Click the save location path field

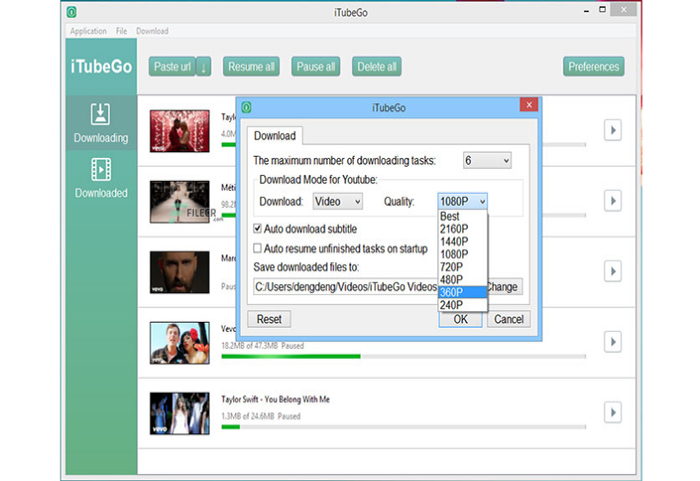(345, 287)
